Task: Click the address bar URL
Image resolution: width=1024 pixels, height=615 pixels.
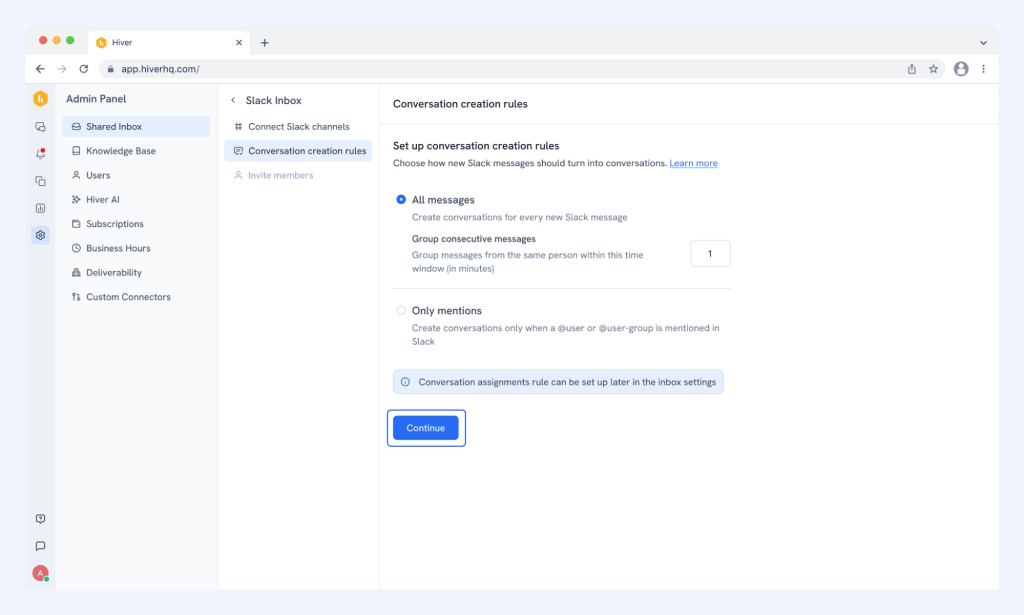Action: (x=160, y=69)
